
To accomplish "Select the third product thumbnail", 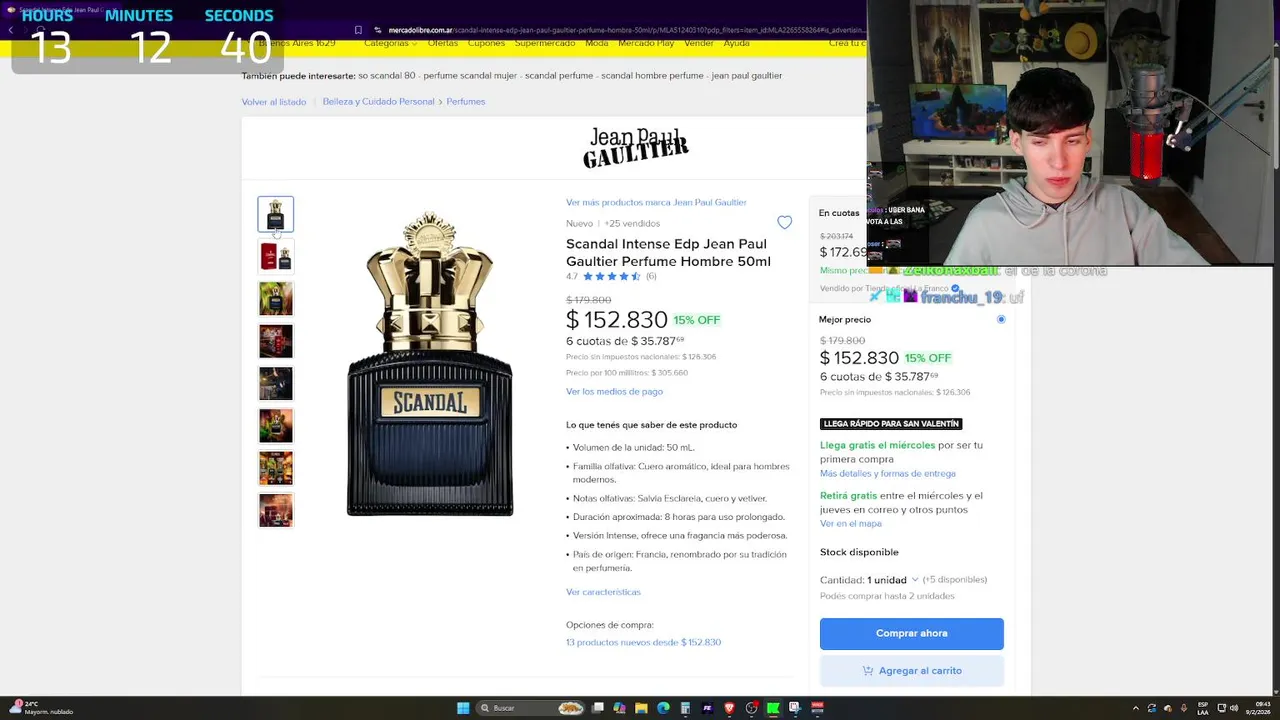I will (276, 299).
